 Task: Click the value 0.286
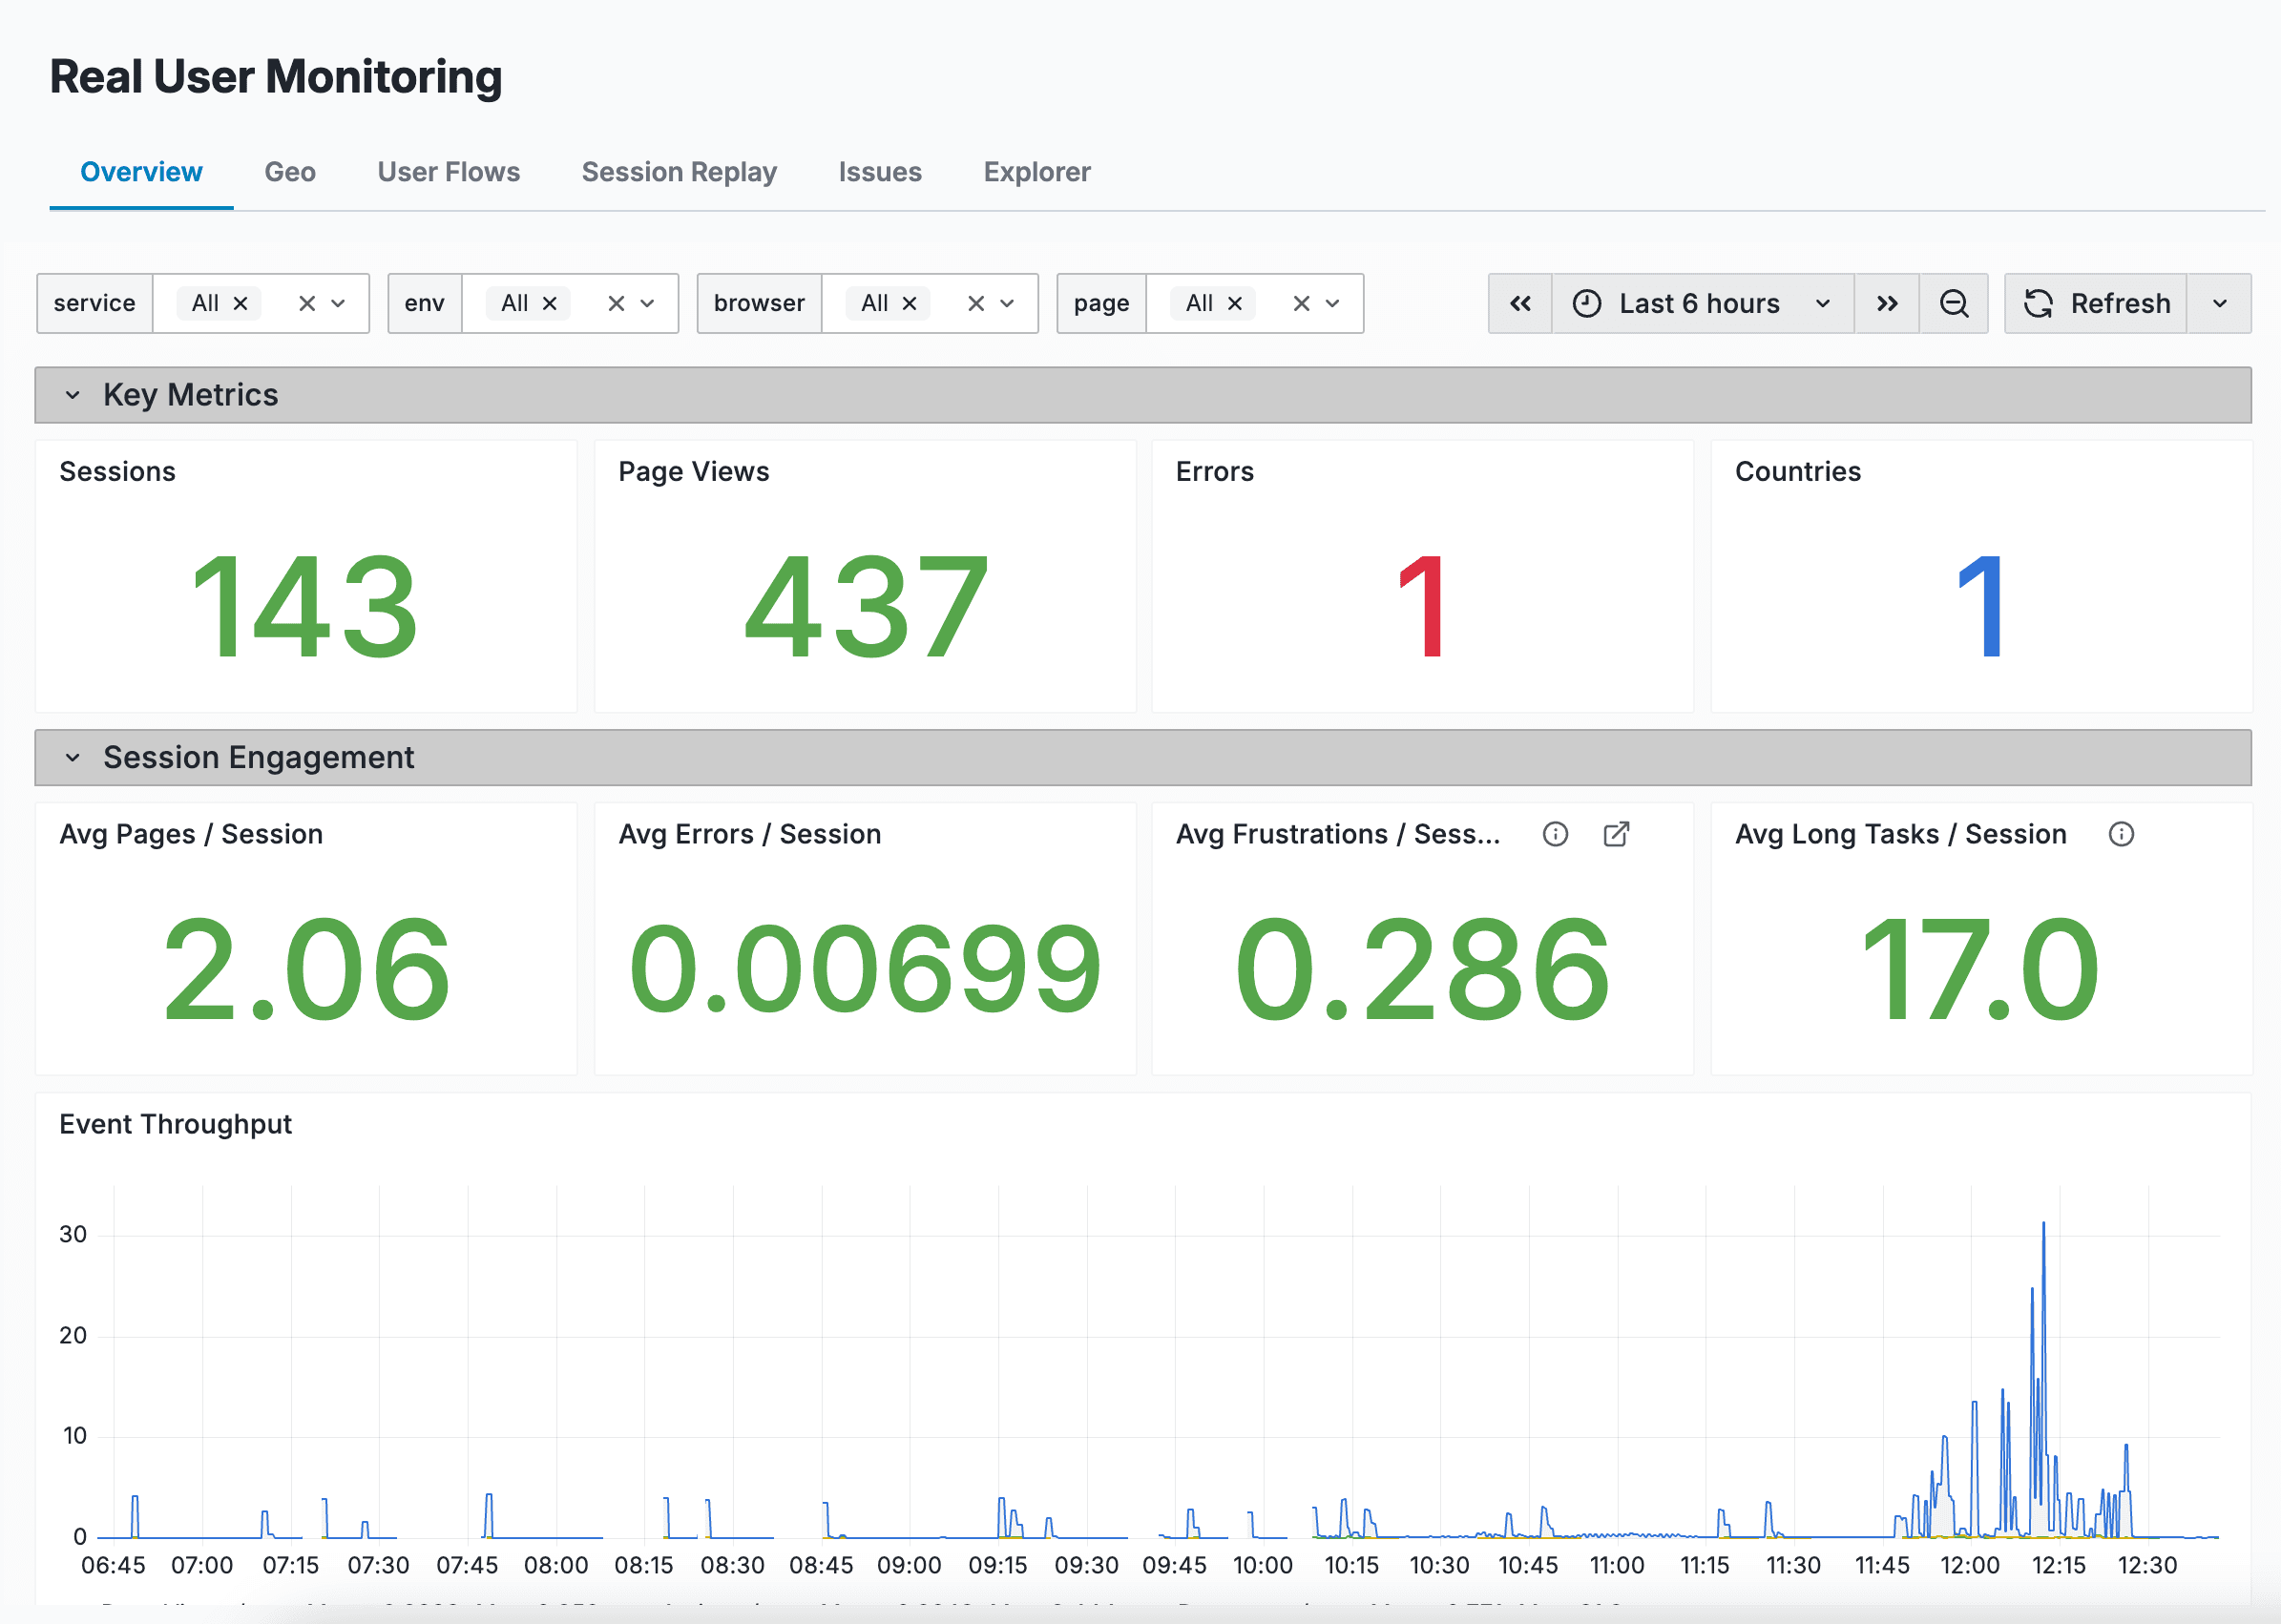click(1422, 970)
